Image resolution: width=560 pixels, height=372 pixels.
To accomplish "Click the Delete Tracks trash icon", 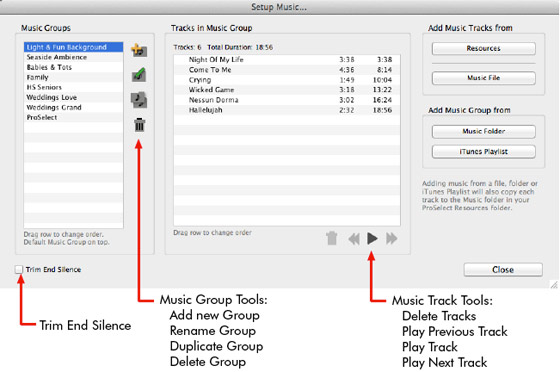I will 332,238.
